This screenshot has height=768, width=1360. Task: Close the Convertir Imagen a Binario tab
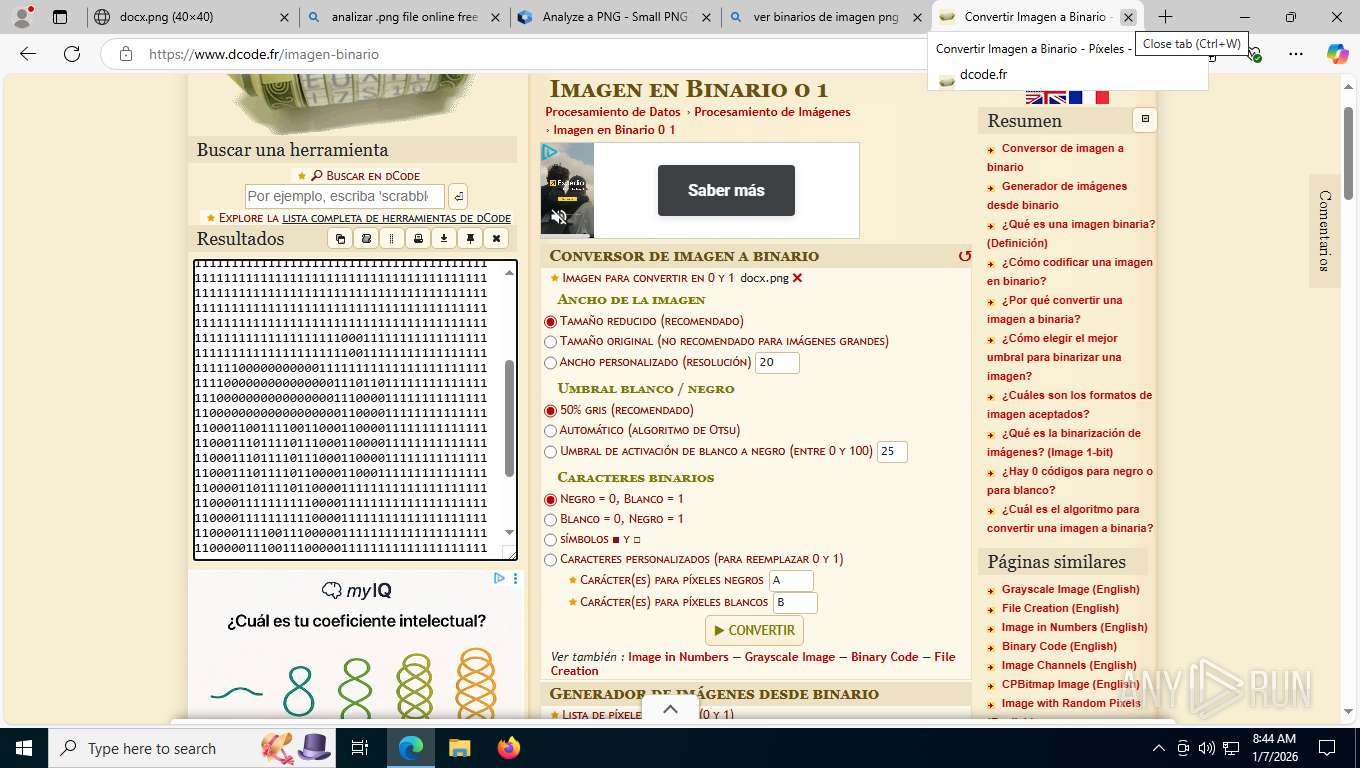pyautogui.click(x=1128, y=17)
